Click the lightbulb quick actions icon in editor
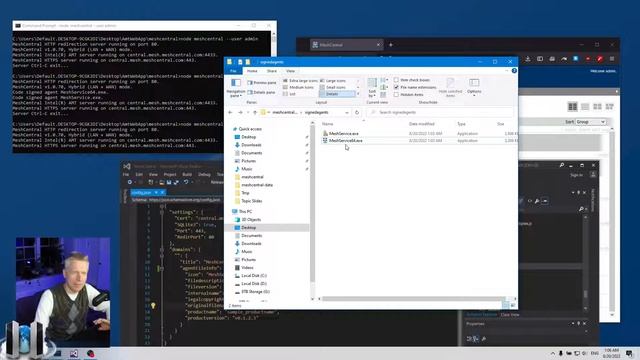The width and height of the screenshot is (640, 360). pyautogui.click(x=153, y=305)
